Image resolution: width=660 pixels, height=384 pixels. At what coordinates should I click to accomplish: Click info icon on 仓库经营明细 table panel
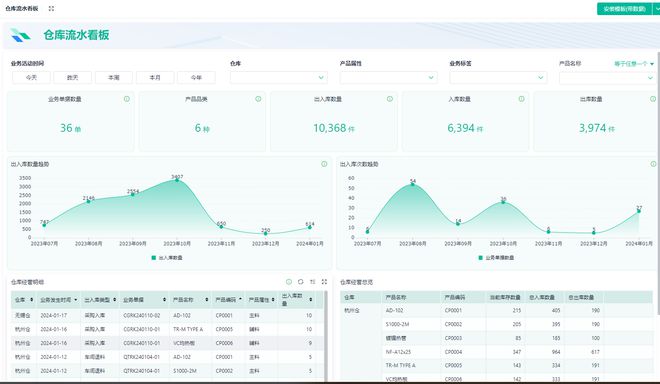[289, 282]
